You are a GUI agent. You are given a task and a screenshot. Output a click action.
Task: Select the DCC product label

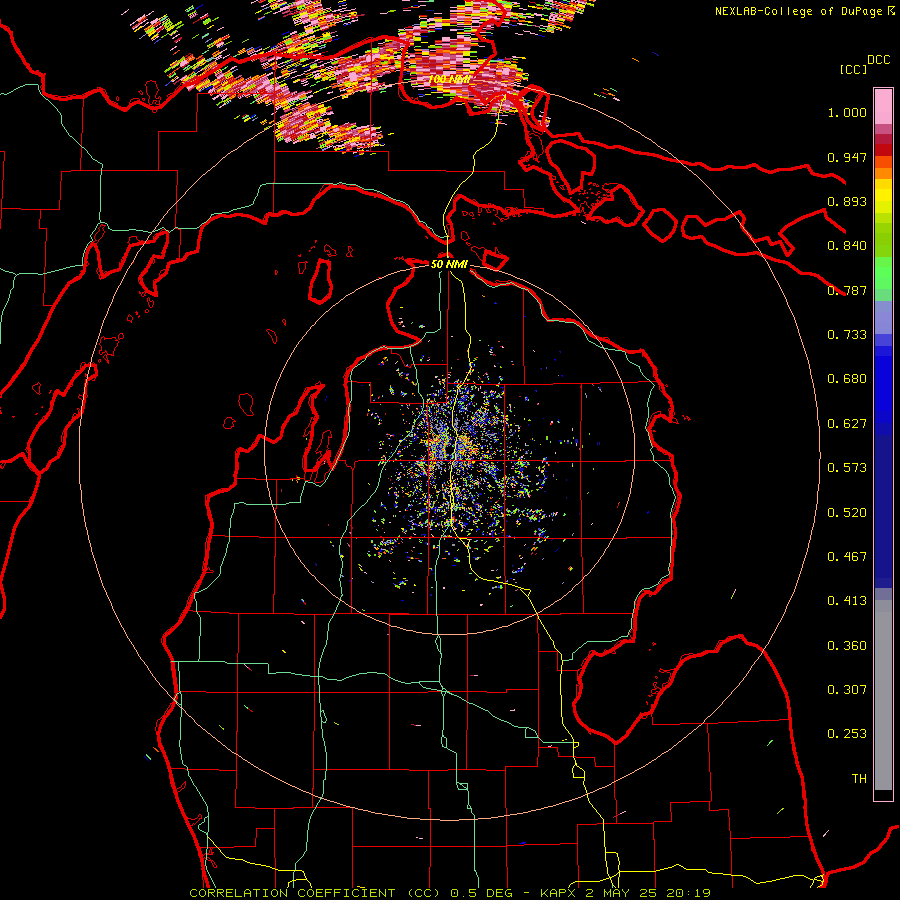879,59
